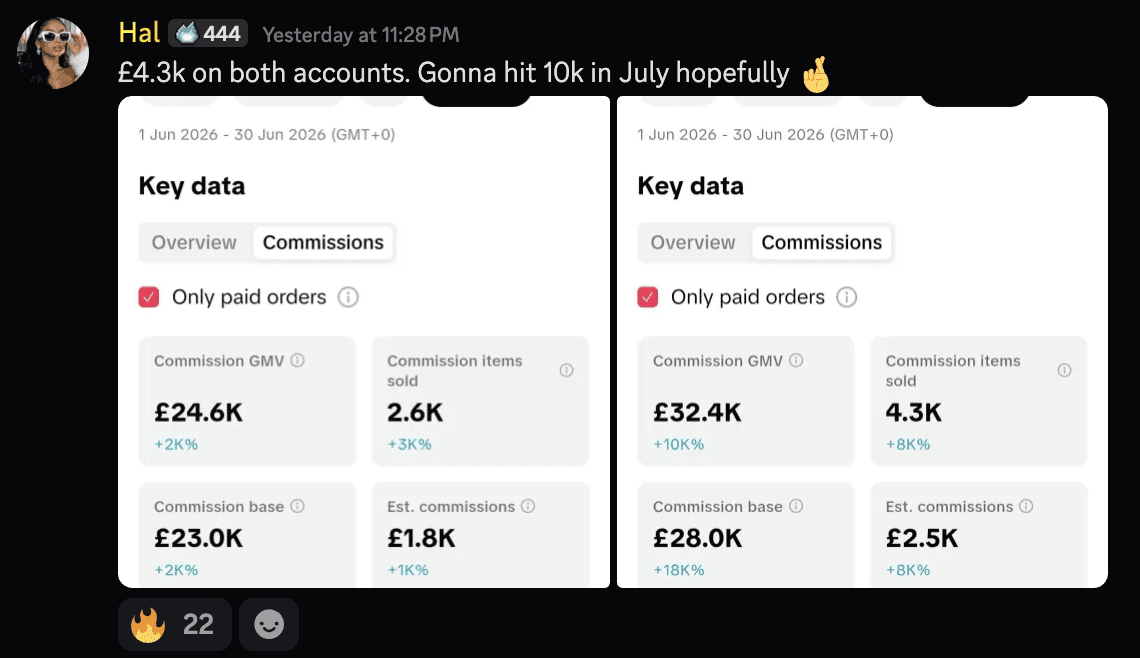1140x658 pixels.
Task: Click info icon next to left Commission GMV
Action: 297,360
